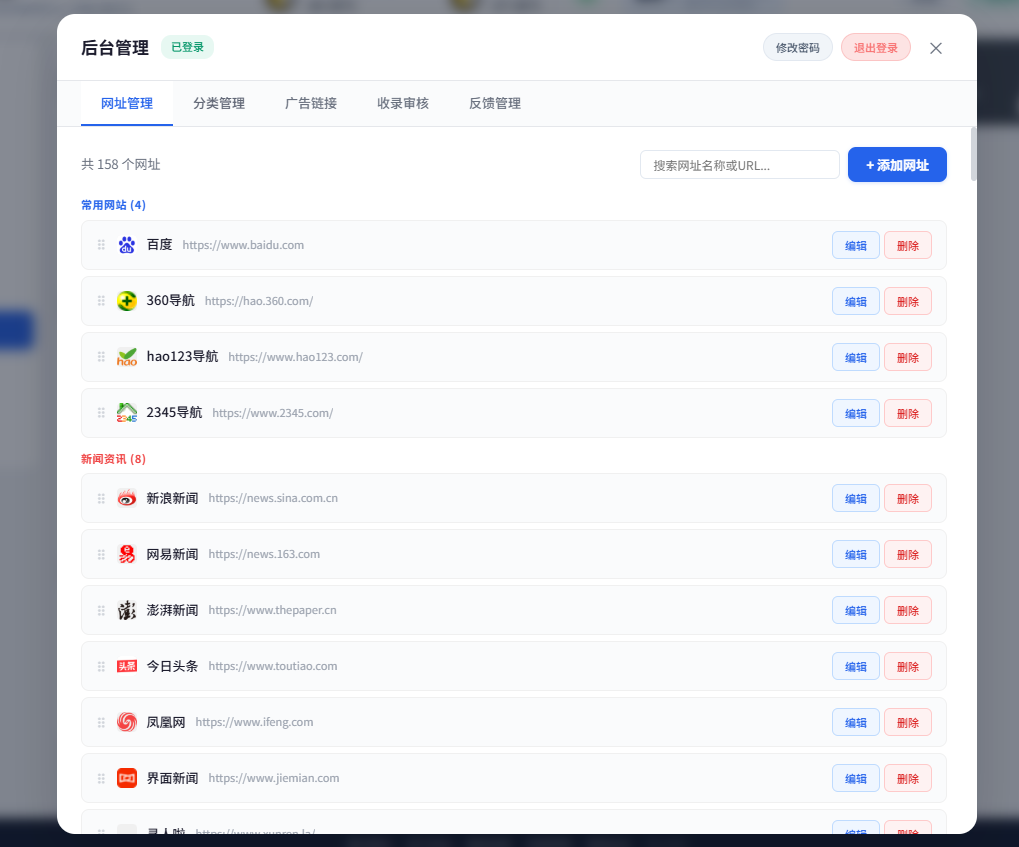Edit the hao123导航 entry
This screenshot has width=1019, height=847.
[856, 357]
